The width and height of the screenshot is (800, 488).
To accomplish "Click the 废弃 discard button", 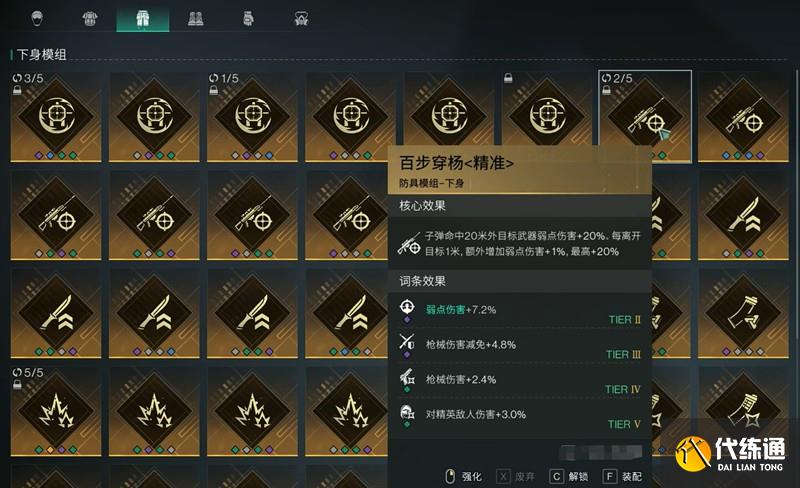I will click(x=516, y=476).
